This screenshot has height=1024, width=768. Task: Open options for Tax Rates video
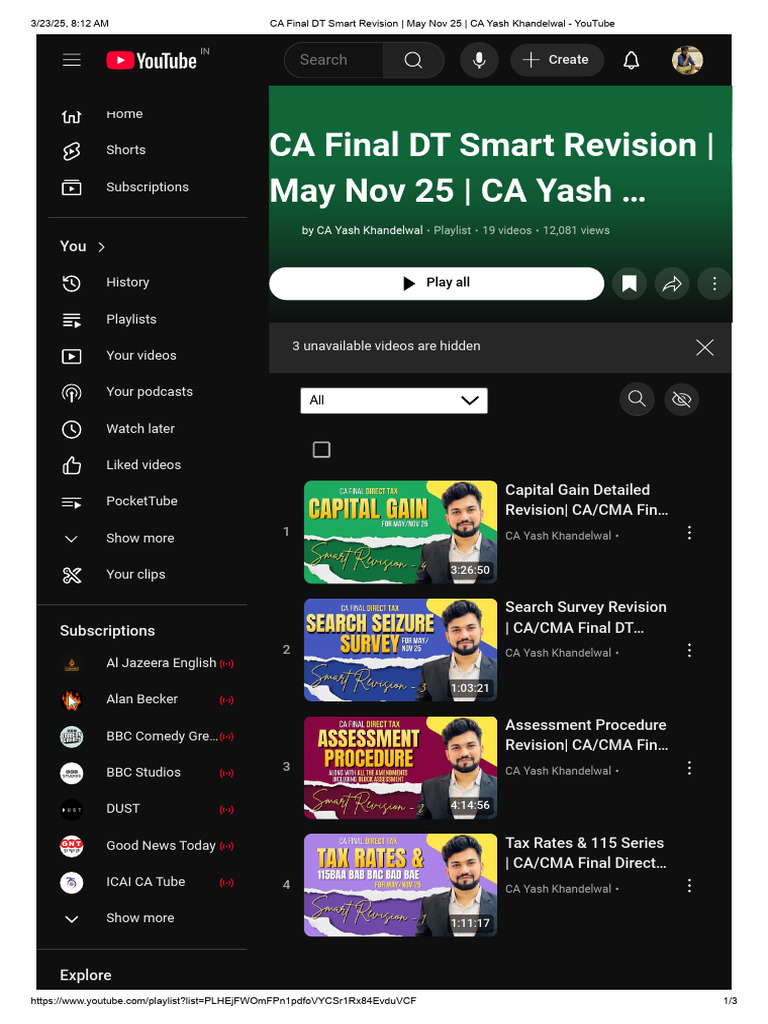point(689,886)
